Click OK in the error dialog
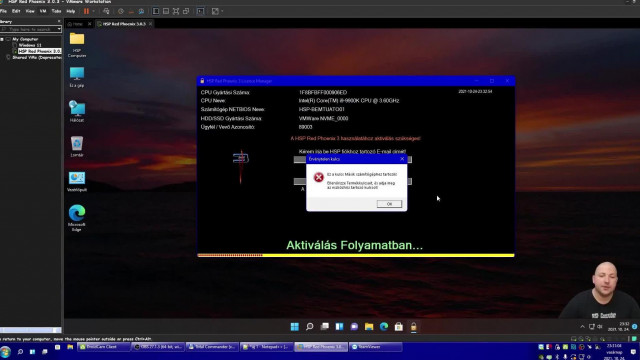Viewport: 640px width, 360px height. (389, 204)
